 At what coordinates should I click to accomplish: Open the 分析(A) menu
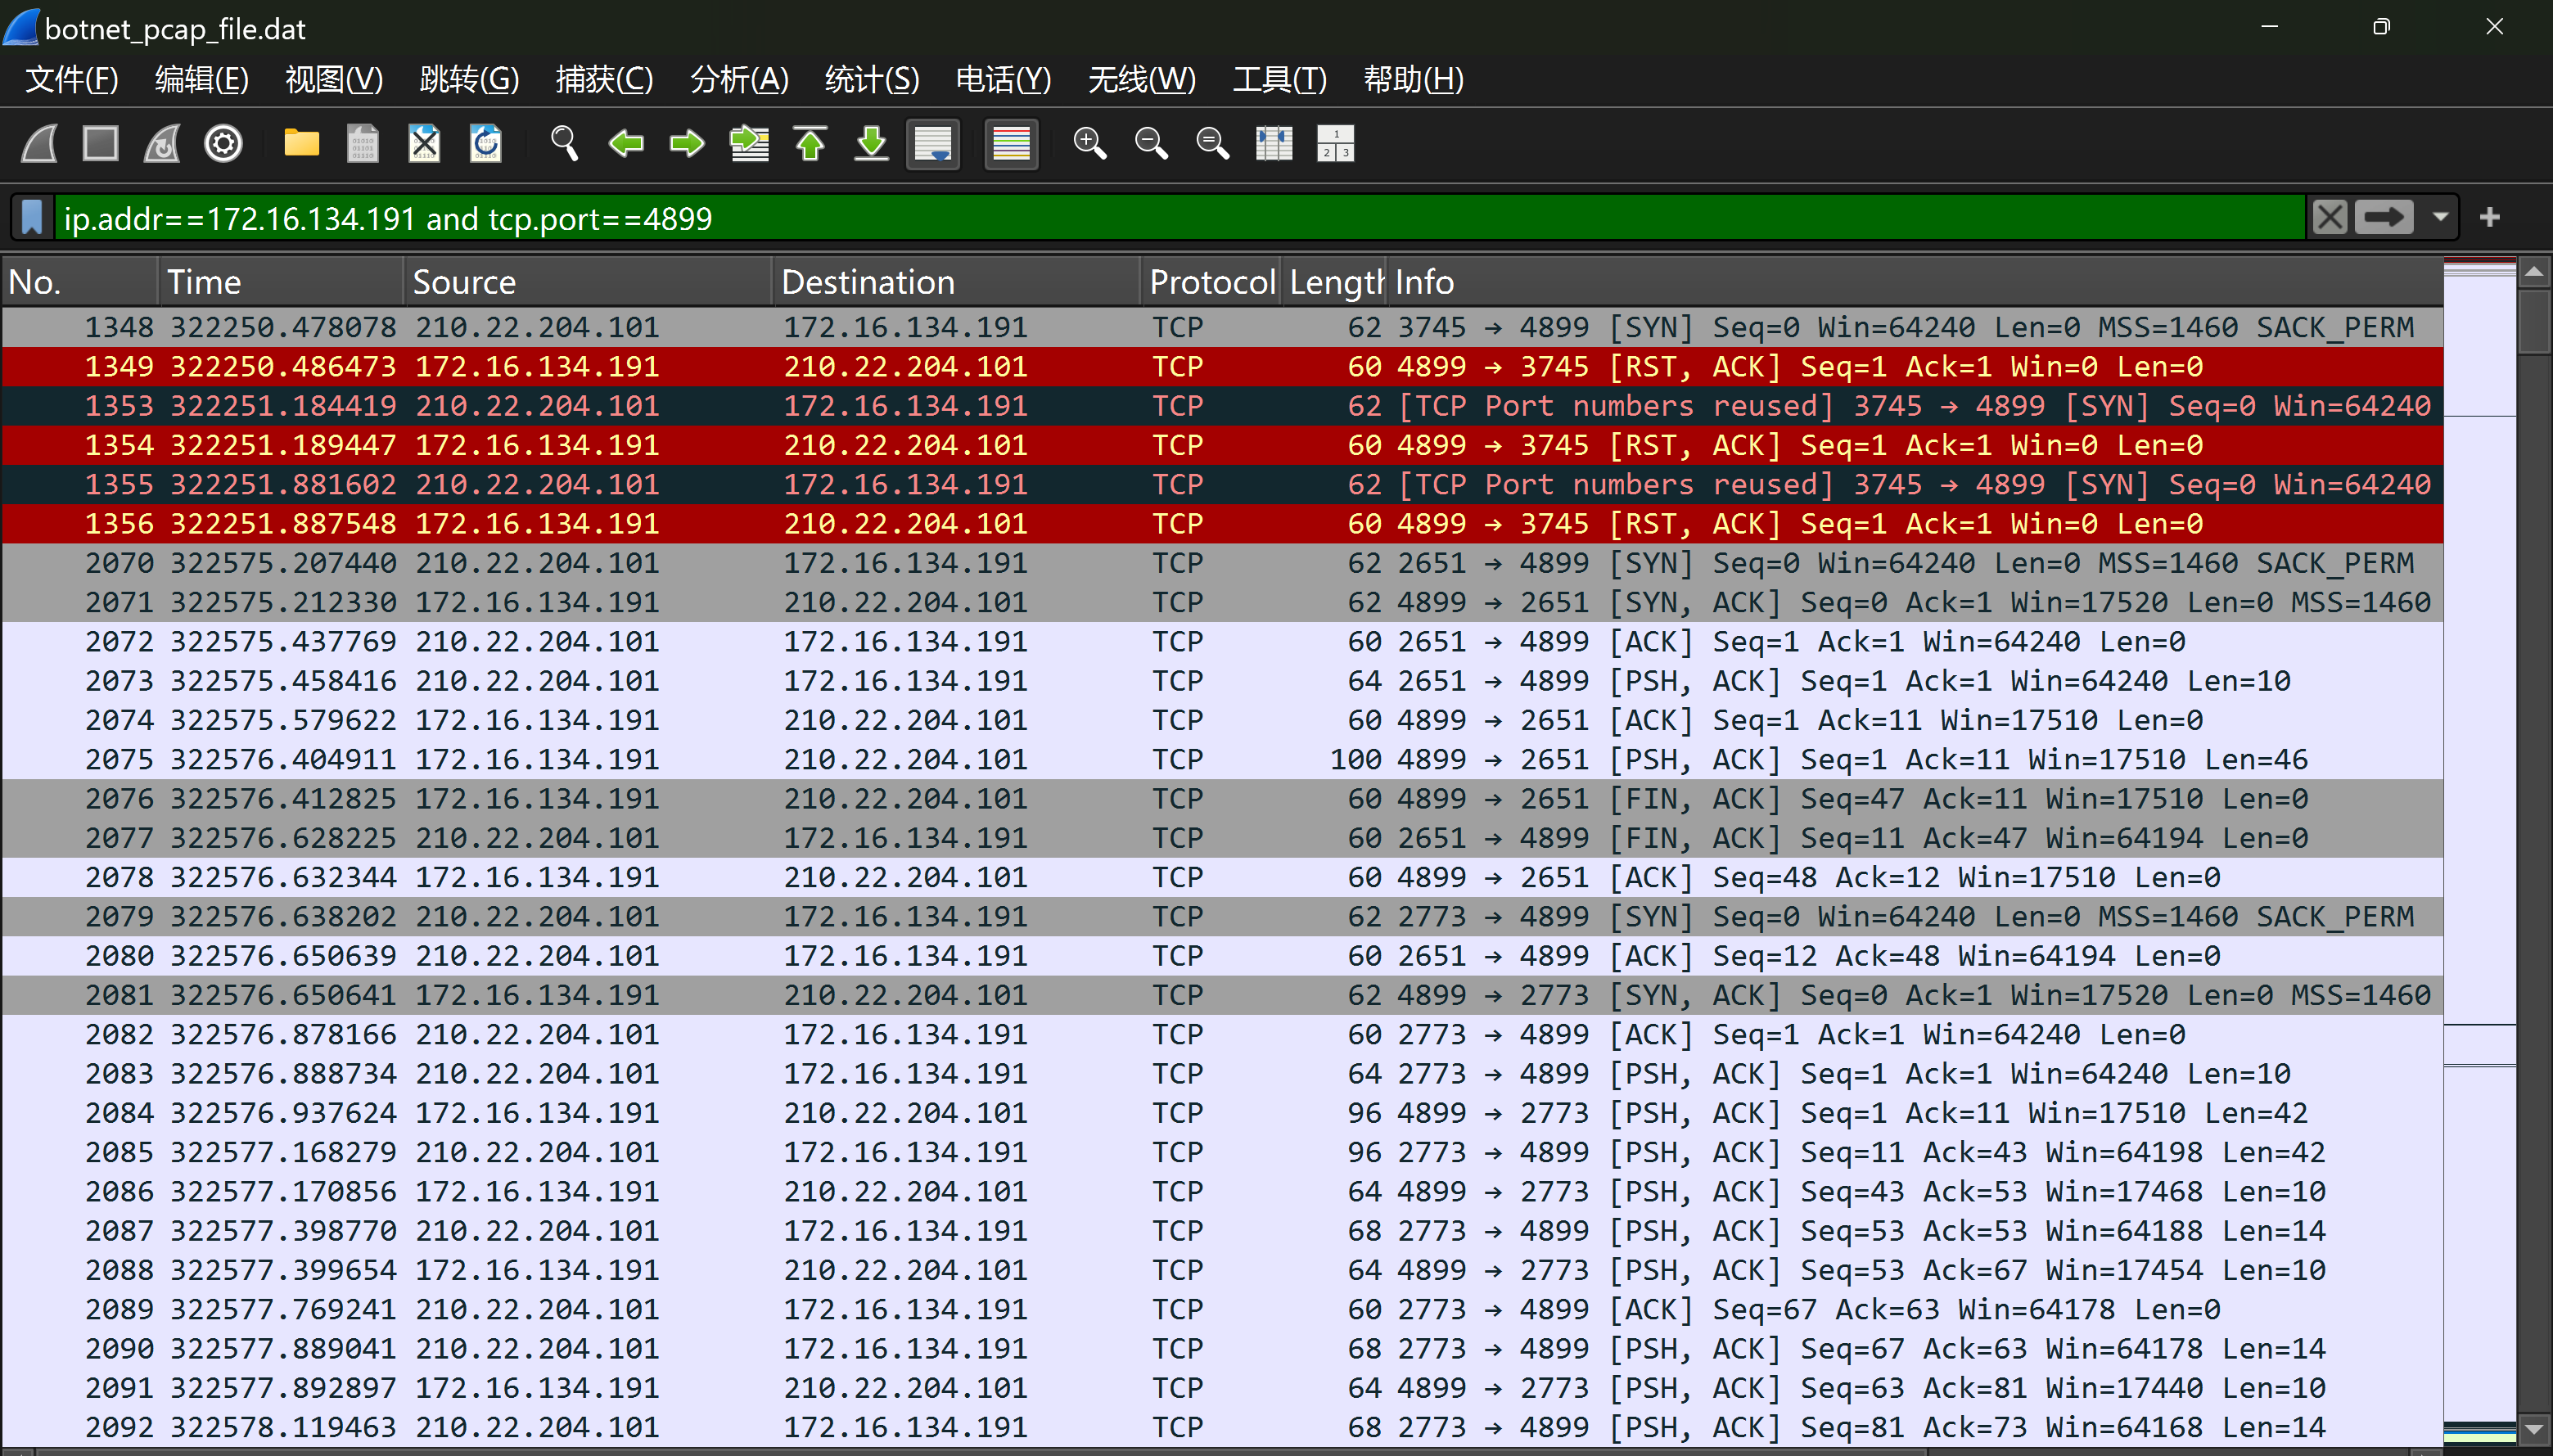coord(739,79)
